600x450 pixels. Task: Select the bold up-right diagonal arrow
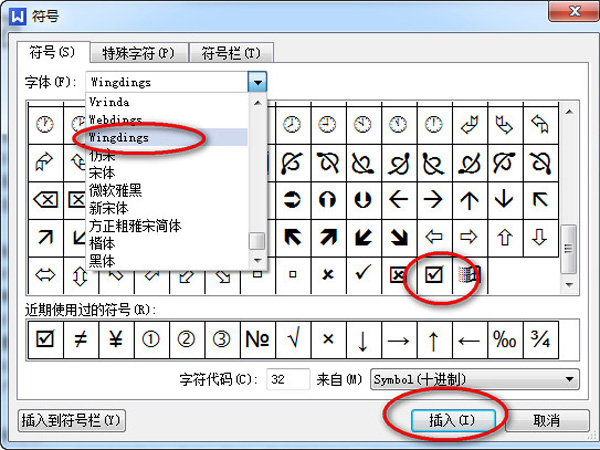point(327,237)
